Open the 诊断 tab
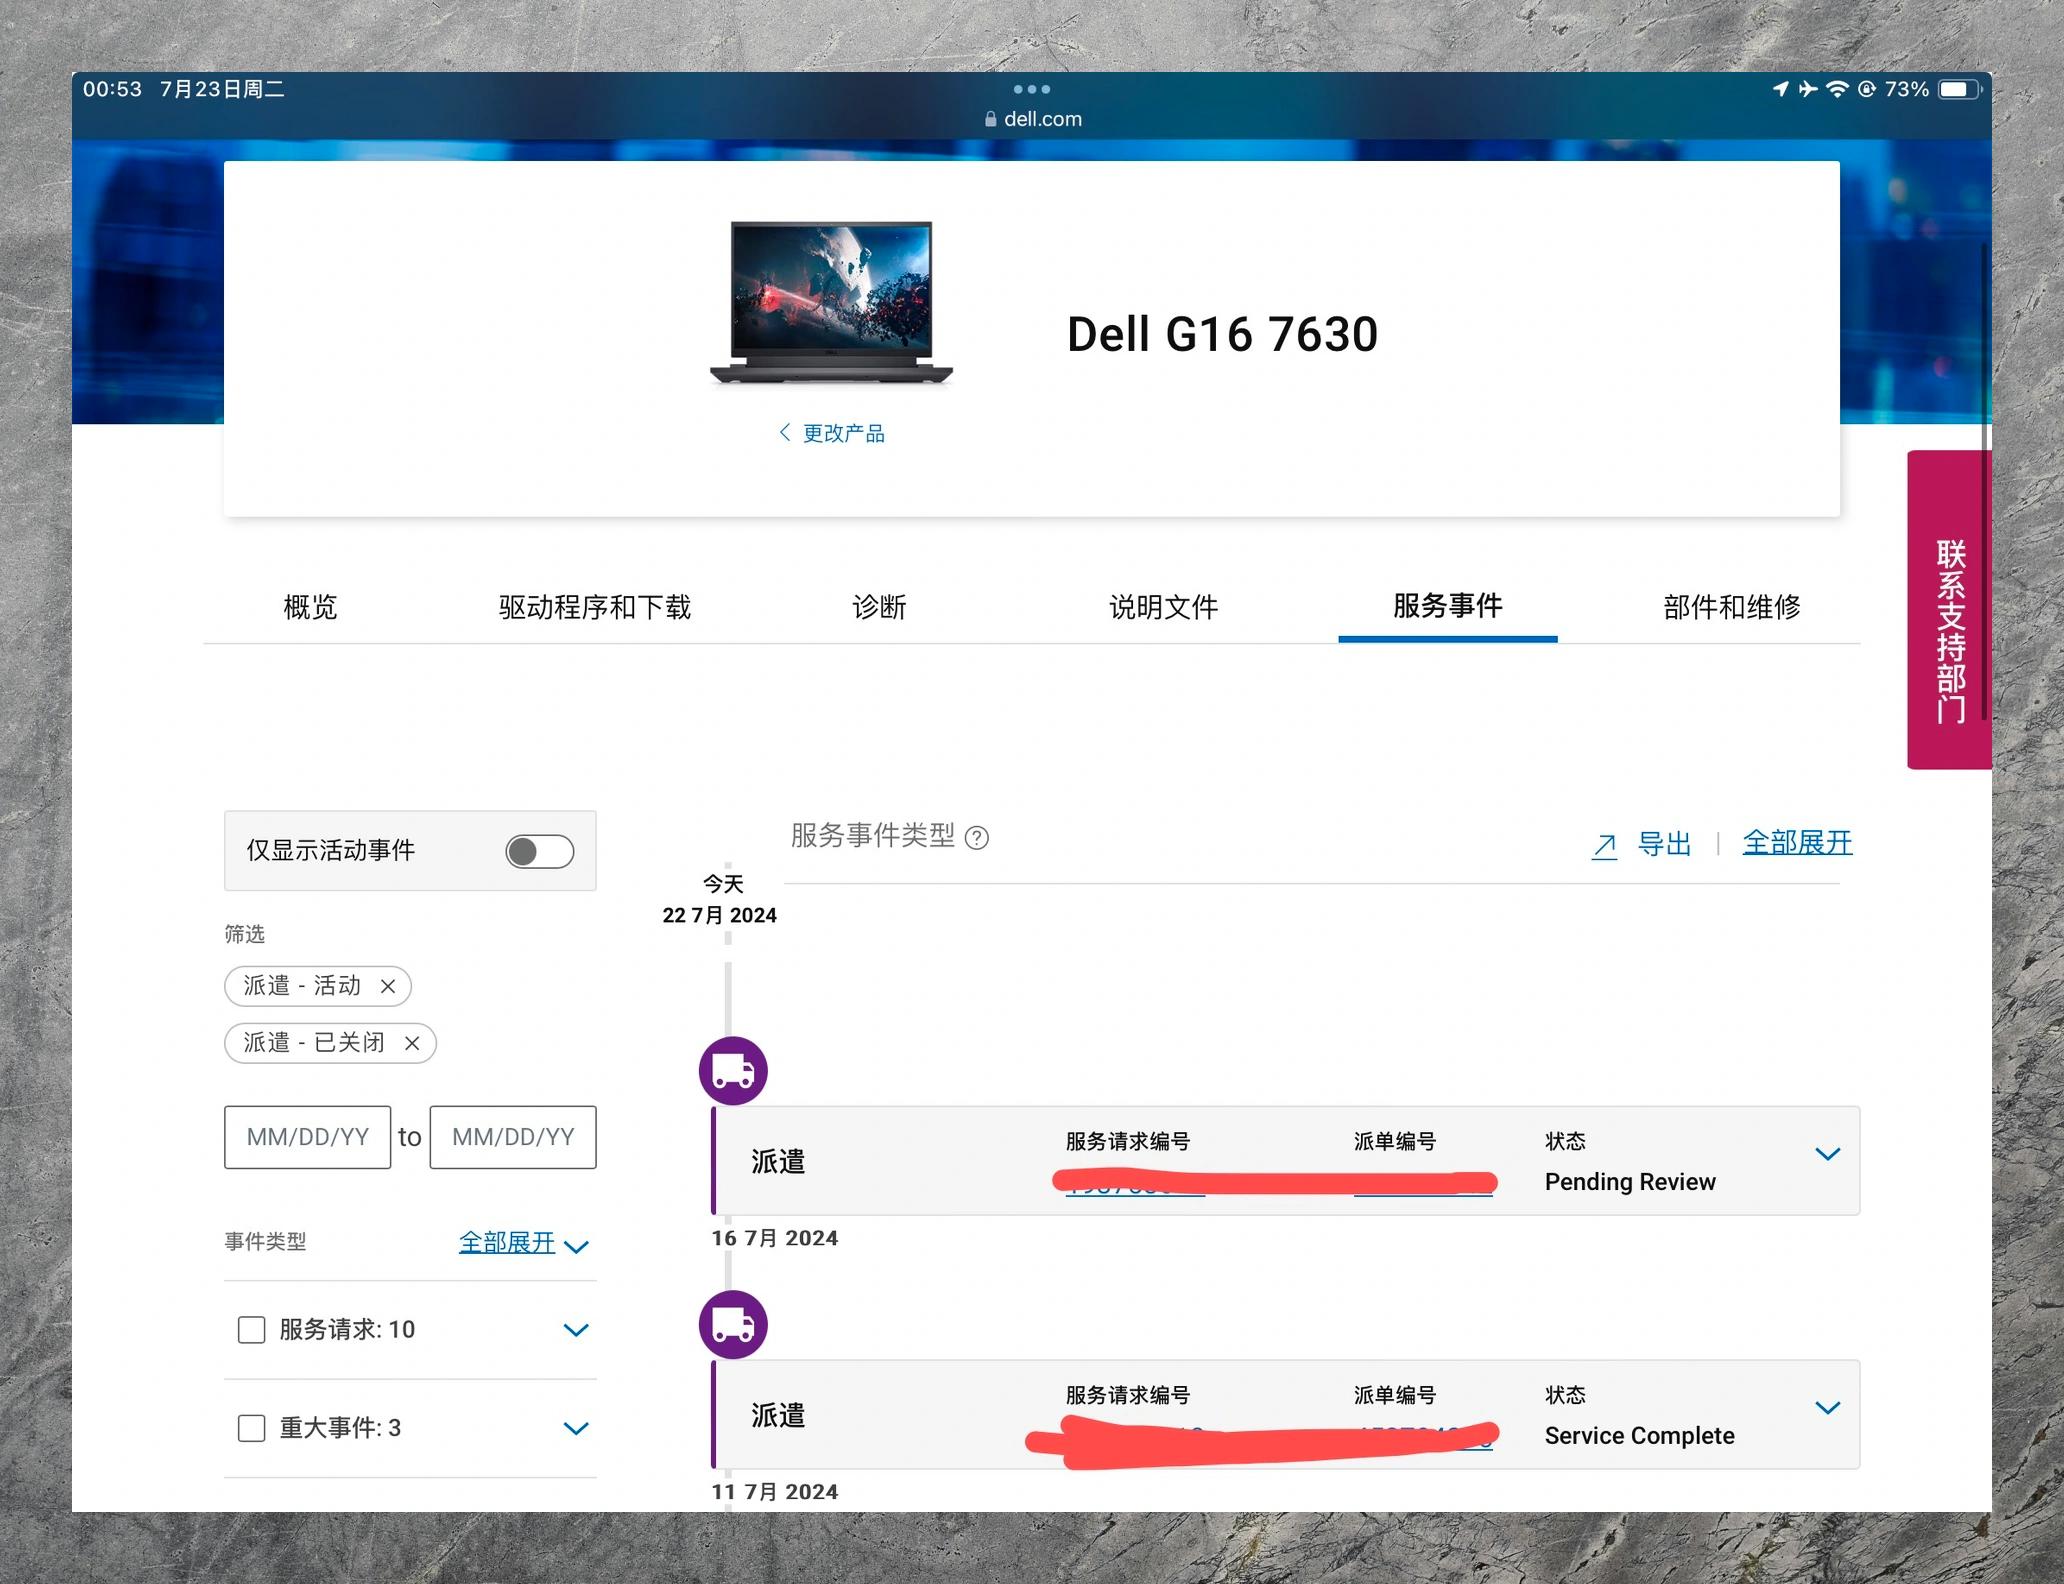The width and height of the screenshot is (2064, 1584). pos(879,607)
